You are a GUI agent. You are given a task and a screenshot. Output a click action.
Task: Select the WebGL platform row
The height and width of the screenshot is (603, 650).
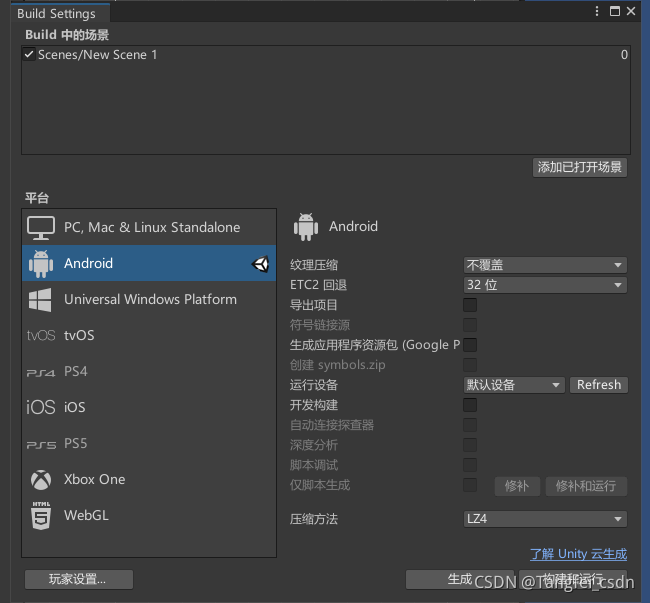(149, 516)
